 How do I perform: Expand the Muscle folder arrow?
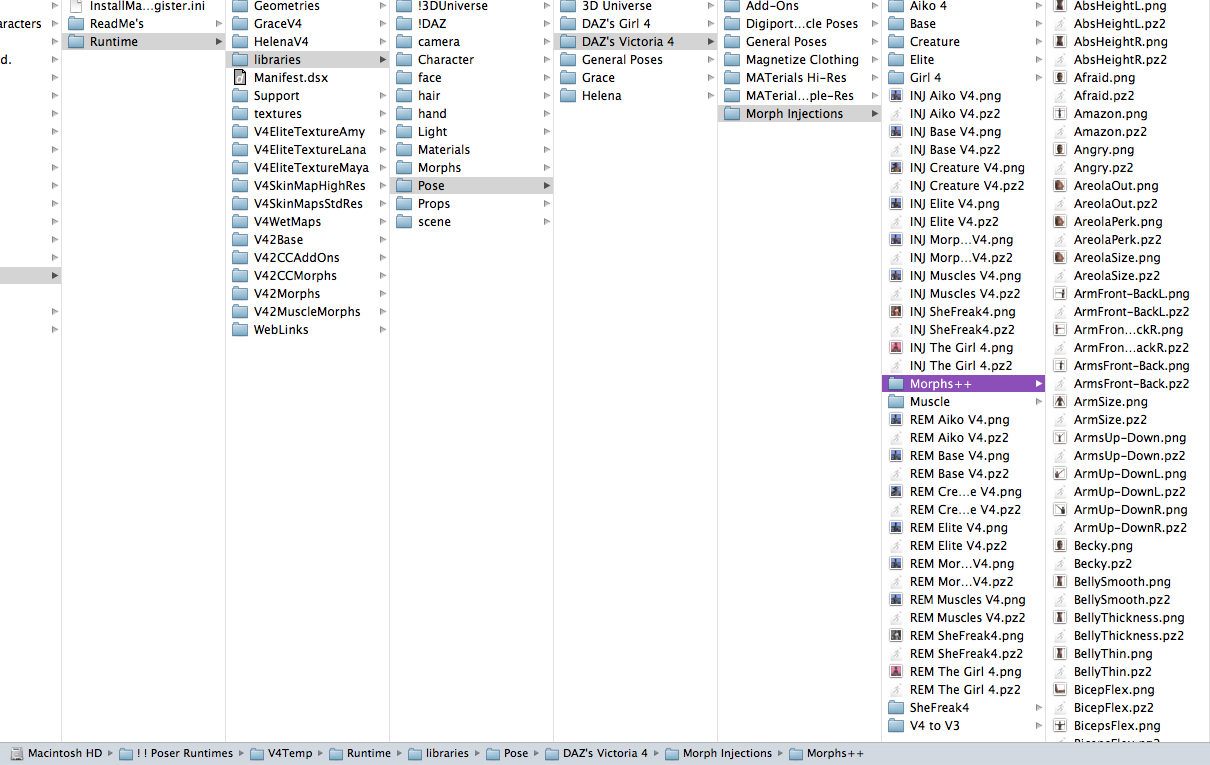click(1039, 402)
